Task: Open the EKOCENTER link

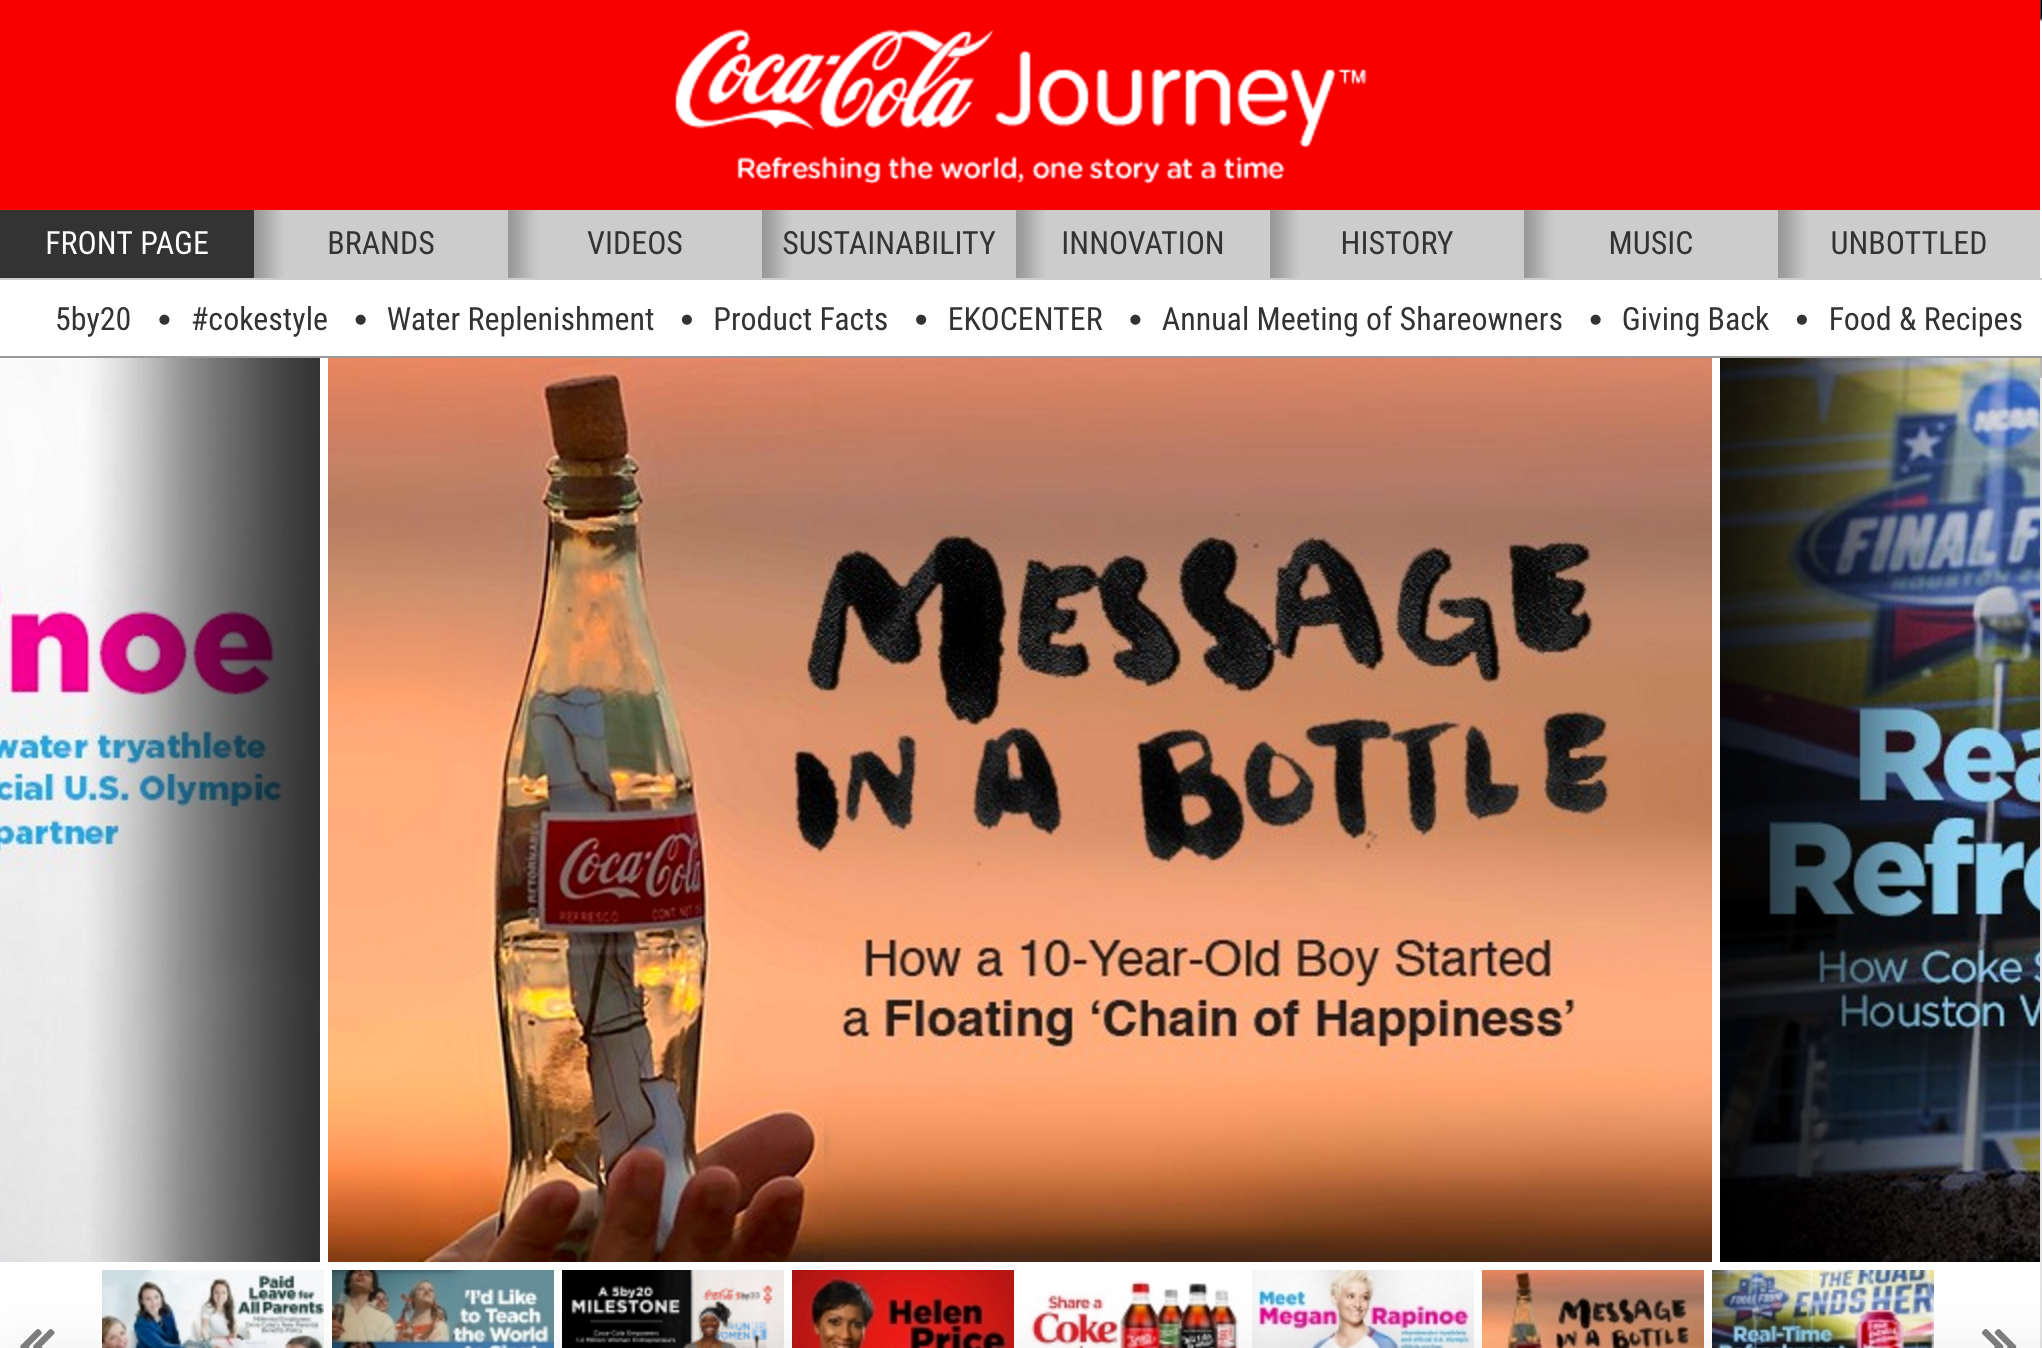Action: 1025,319
